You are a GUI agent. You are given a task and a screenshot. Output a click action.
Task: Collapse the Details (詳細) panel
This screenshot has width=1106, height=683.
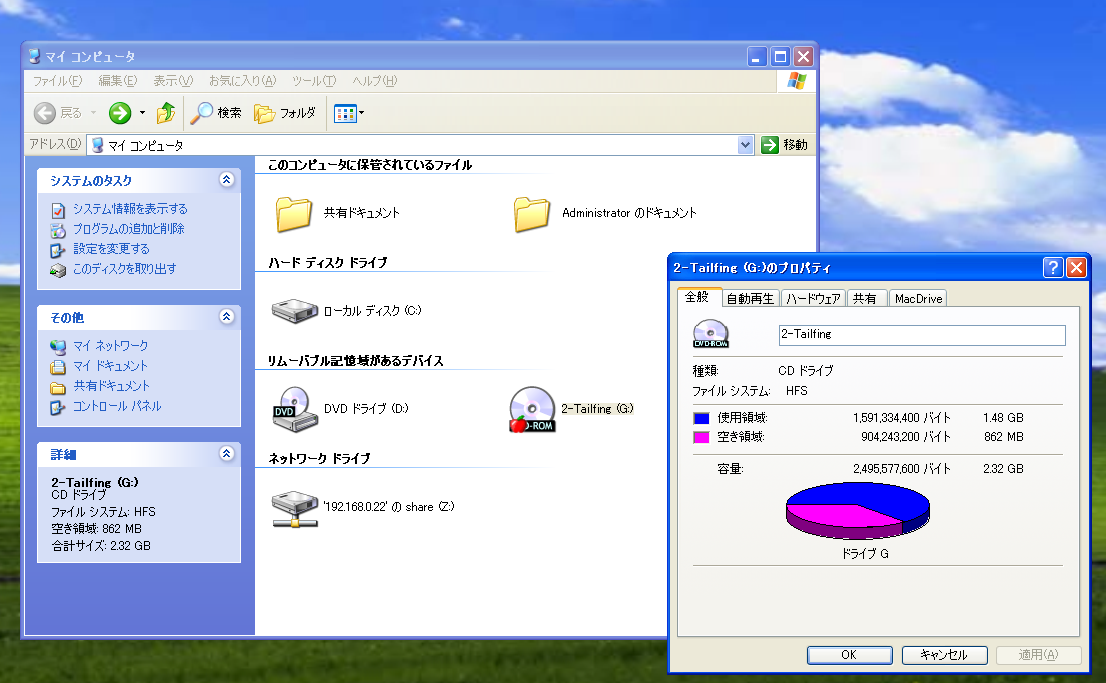226,454
